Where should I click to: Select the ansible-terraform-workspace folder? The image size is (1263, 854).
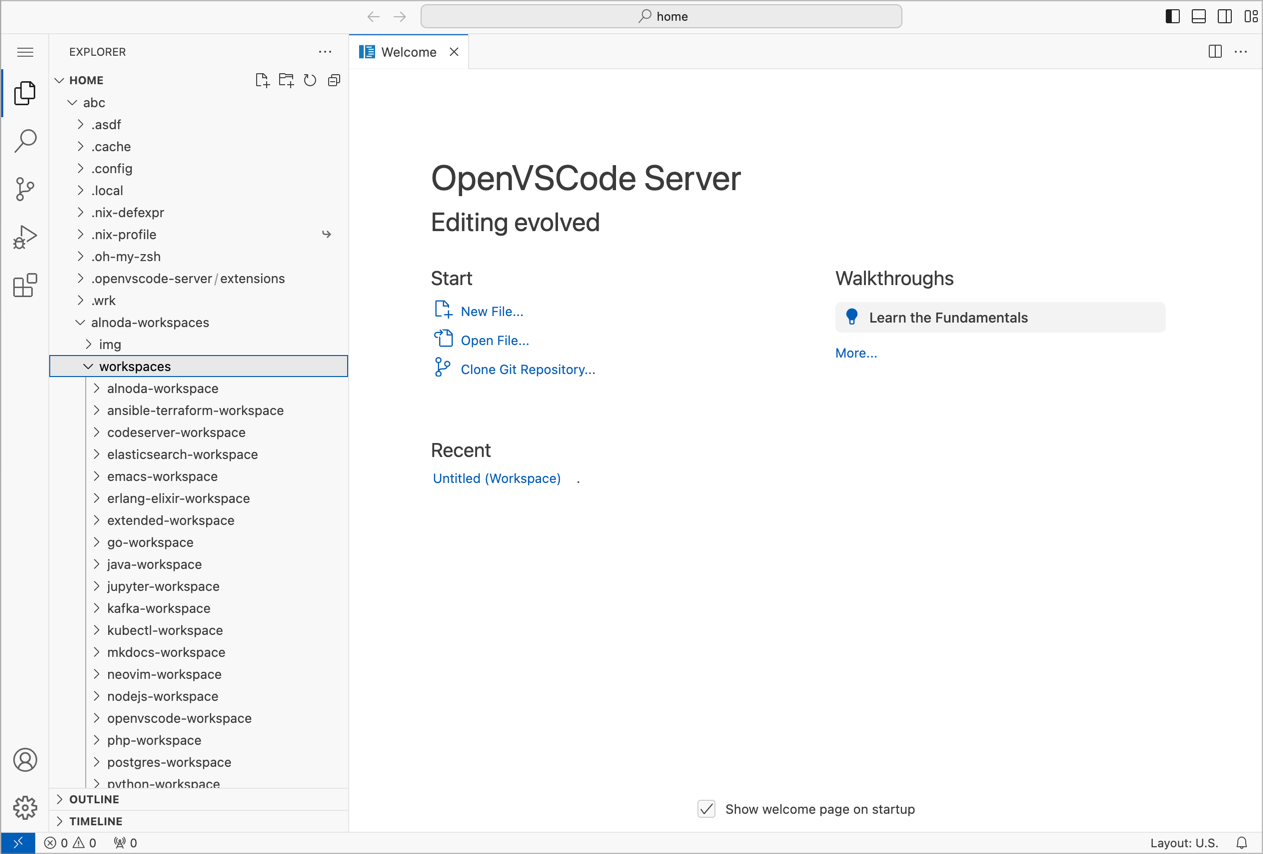pos(199,411)
